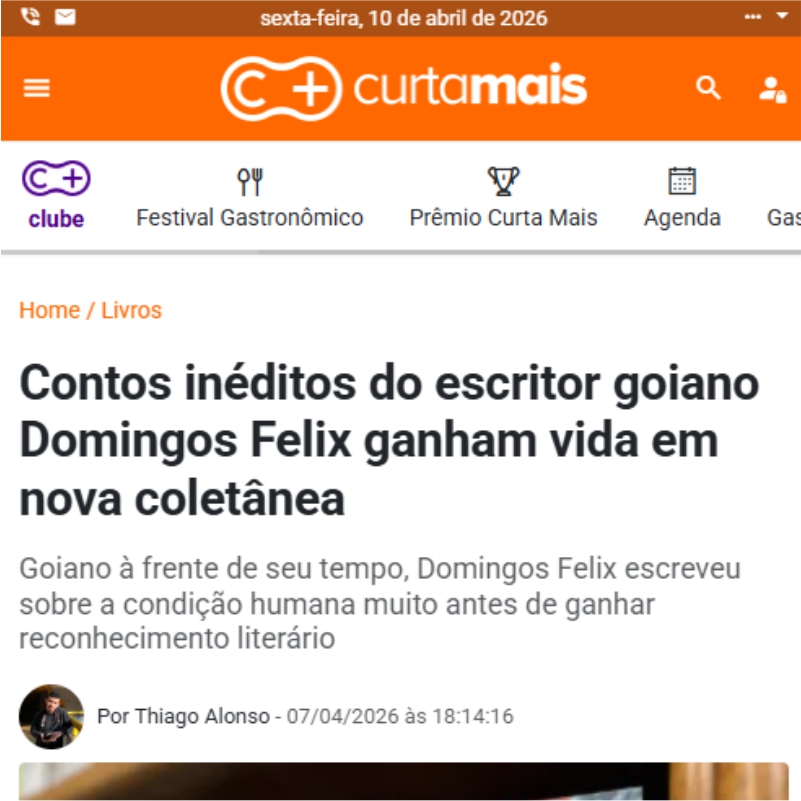Click the envelope mail icon
Screen dimensions: 801x801
click(65, 17)
